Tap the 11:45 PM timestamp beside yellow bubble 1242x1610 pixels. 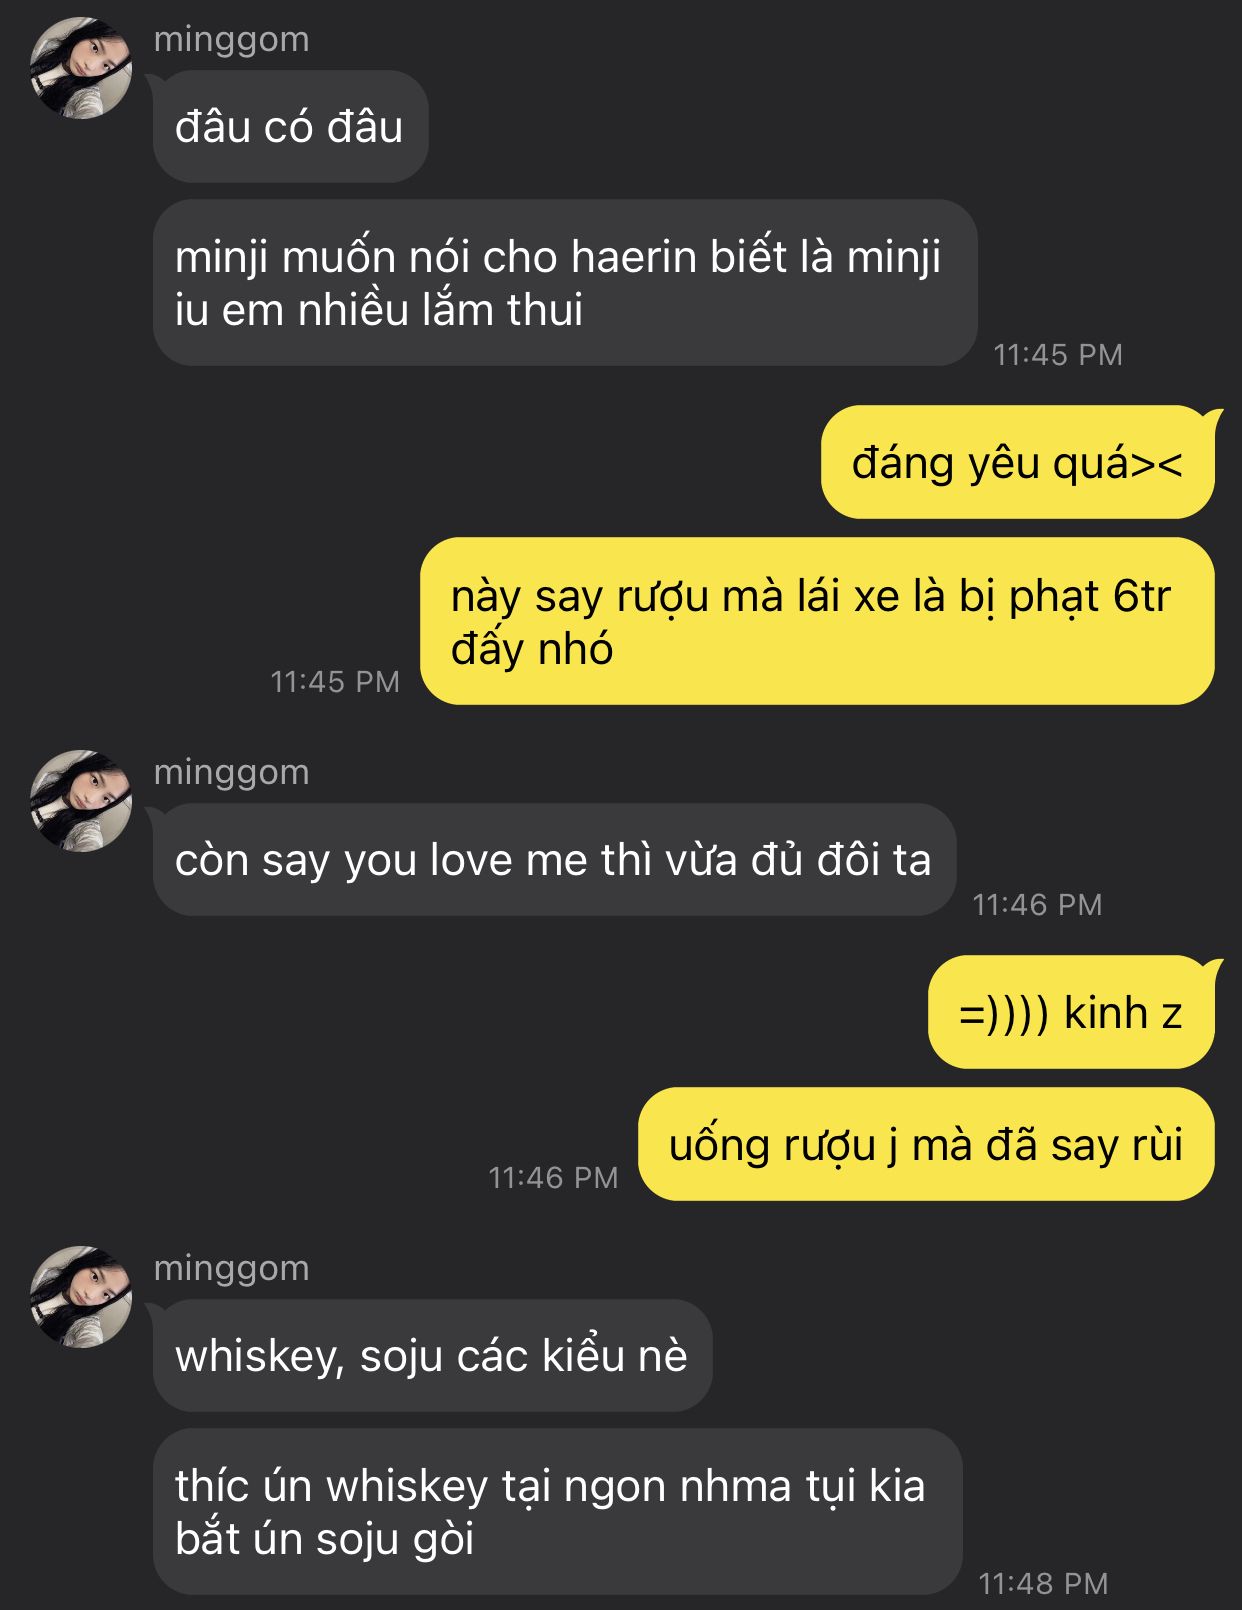pyautogui.click(x=335, y=681)
